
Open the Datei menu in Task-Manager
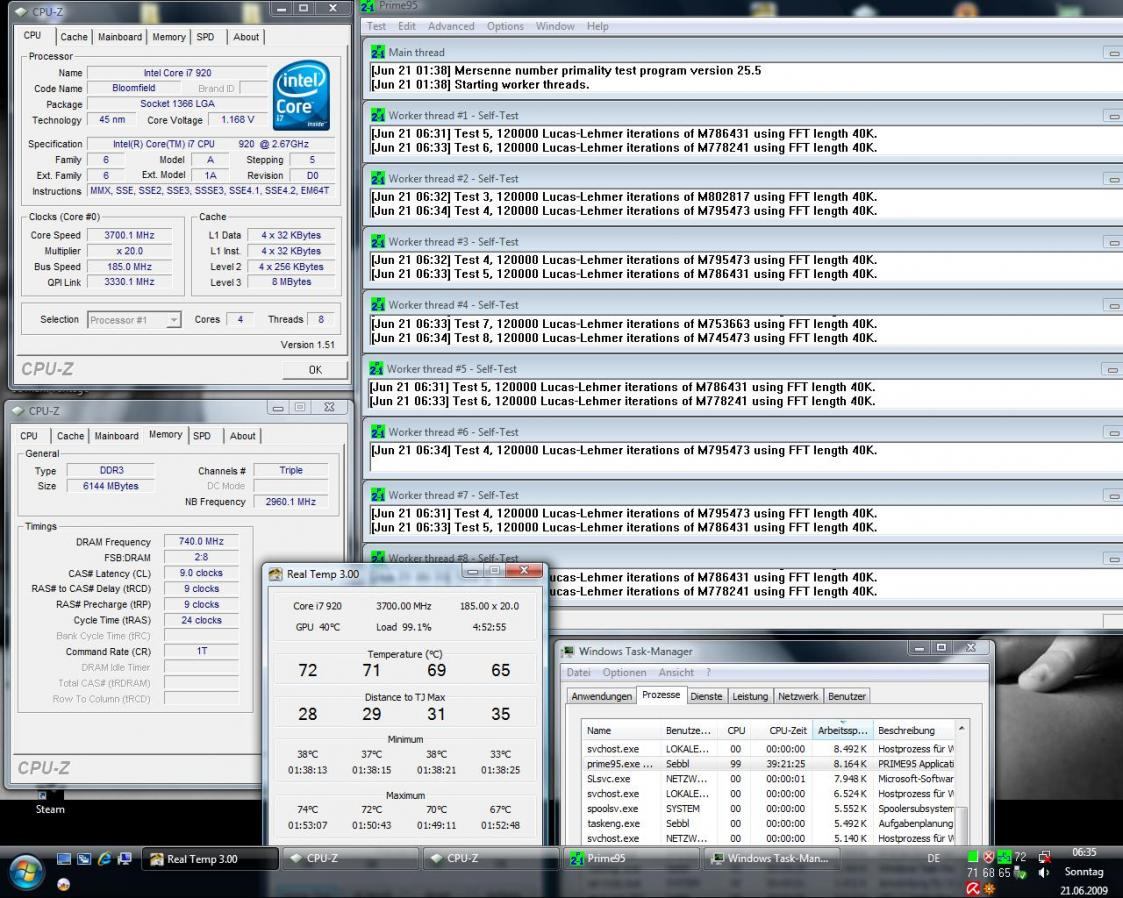(x=579, y=672)
